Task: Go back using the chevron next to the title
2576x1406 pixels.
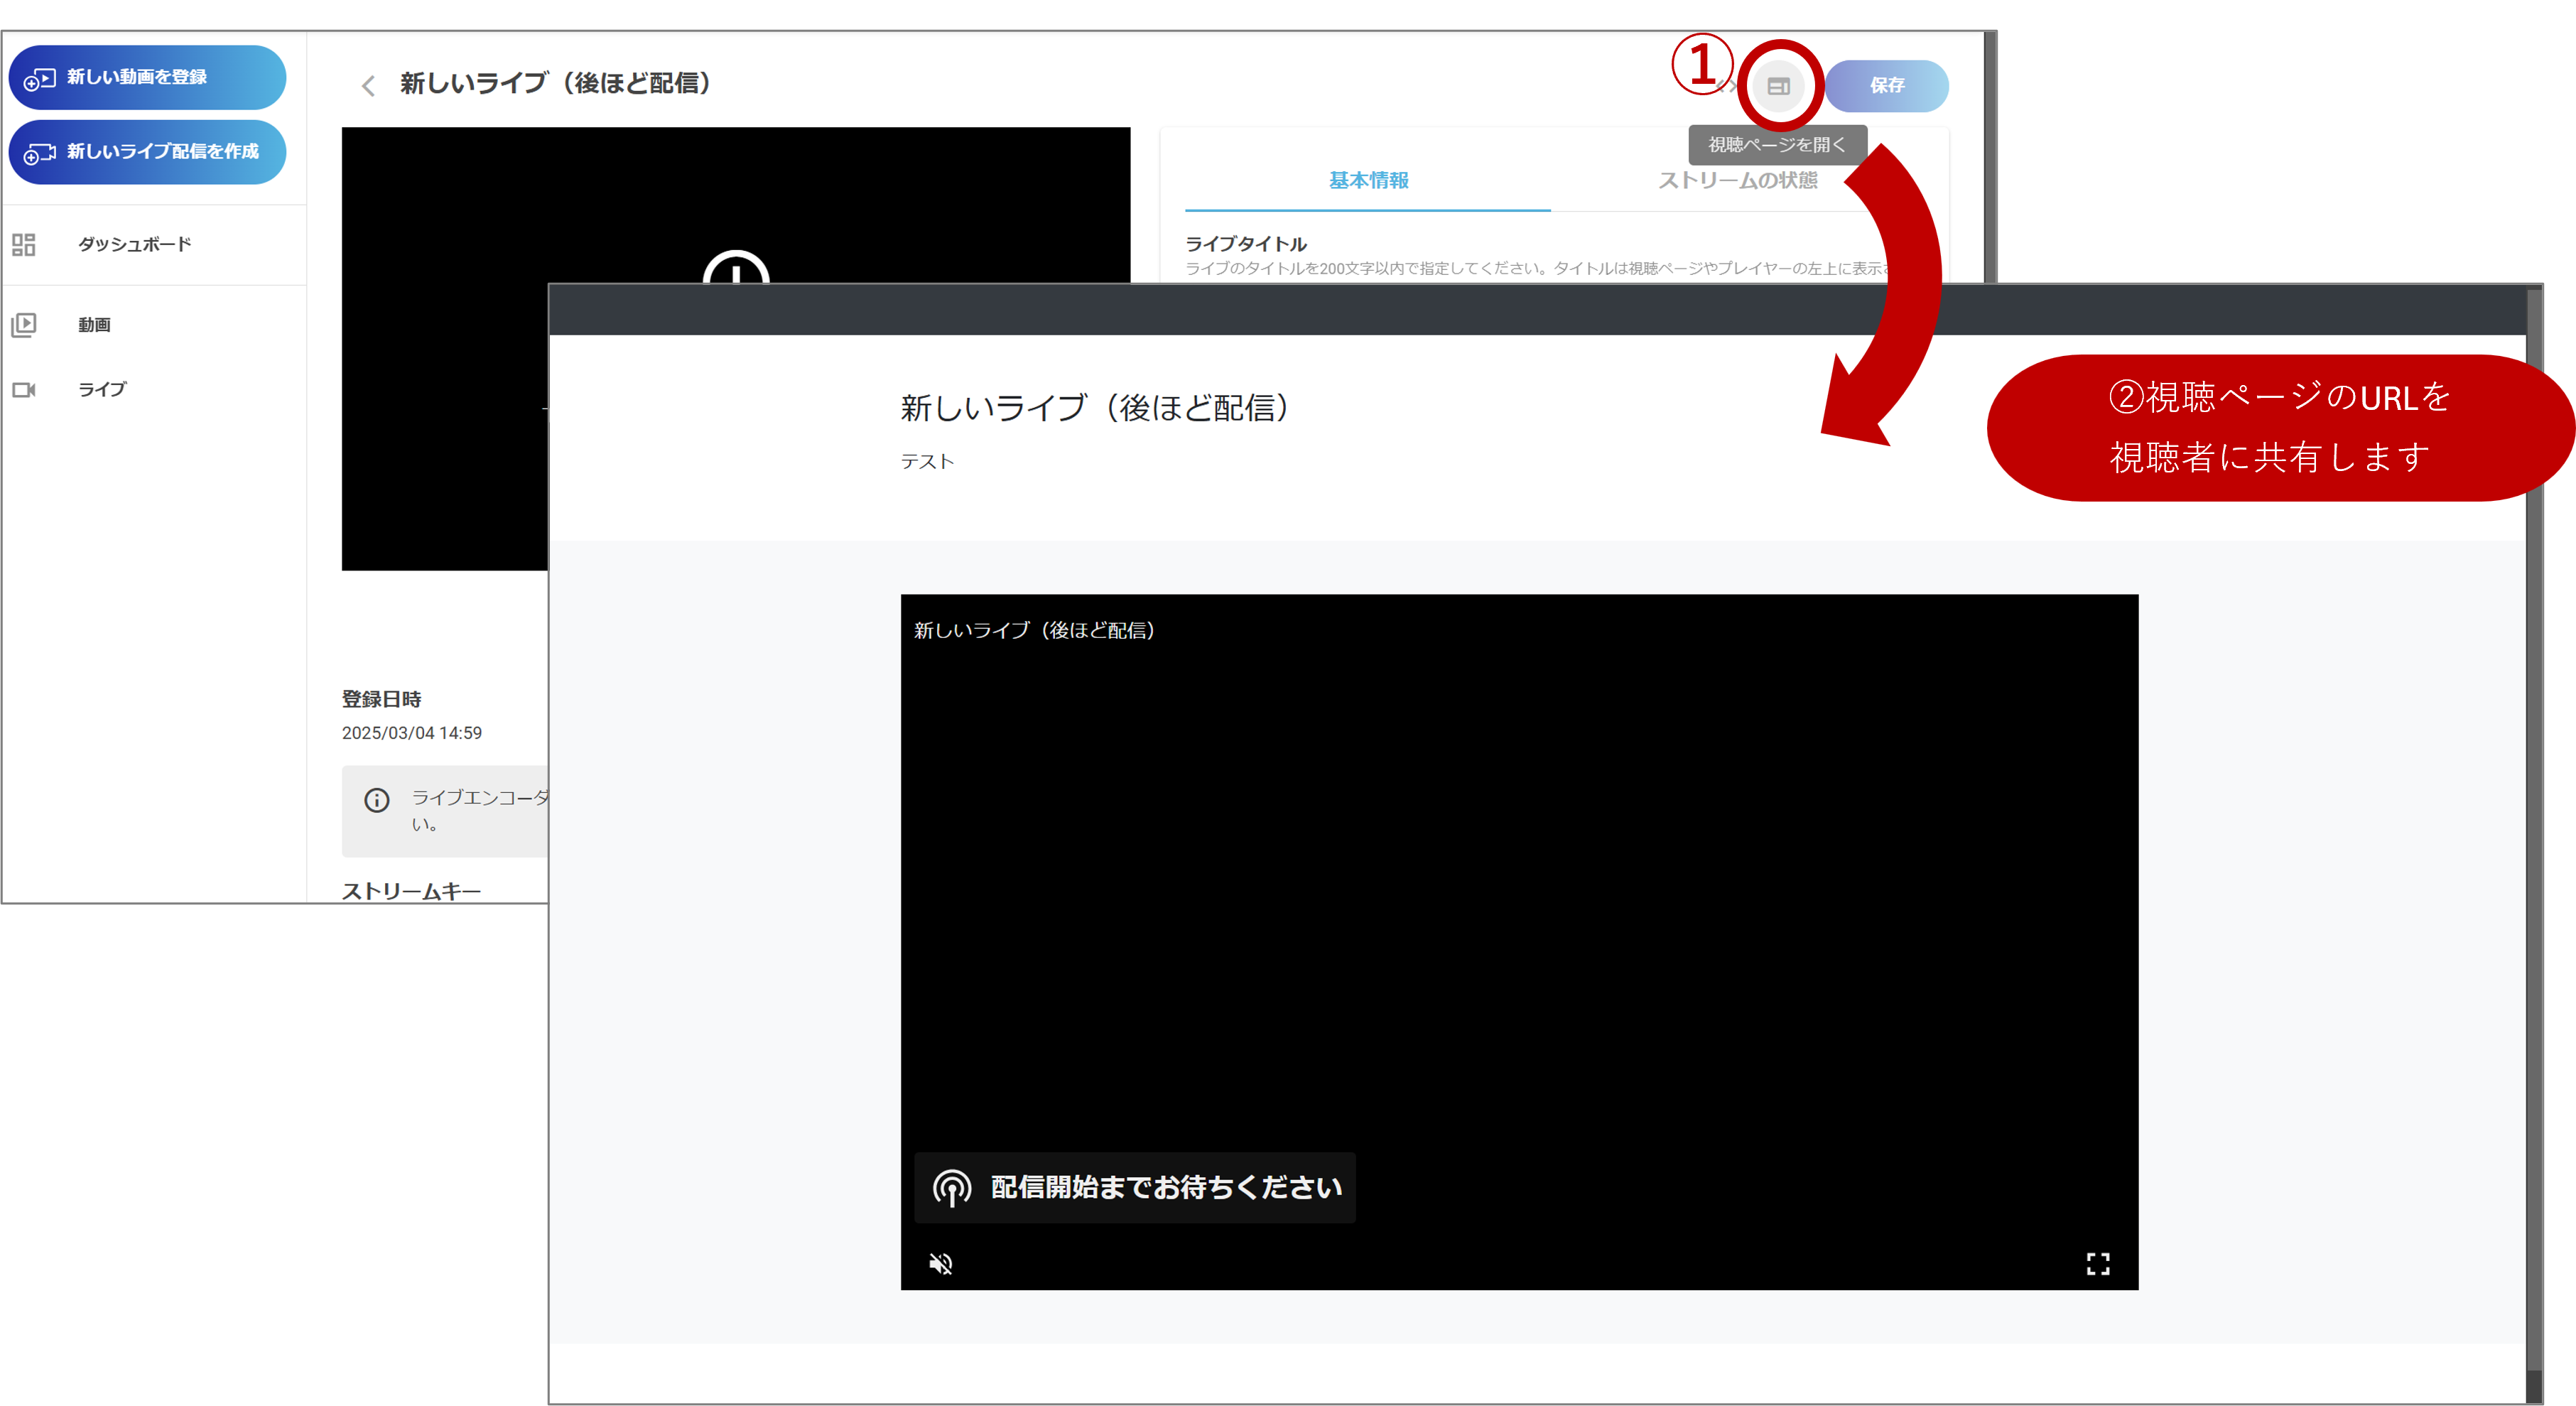Action: click(x=368, y=86)
